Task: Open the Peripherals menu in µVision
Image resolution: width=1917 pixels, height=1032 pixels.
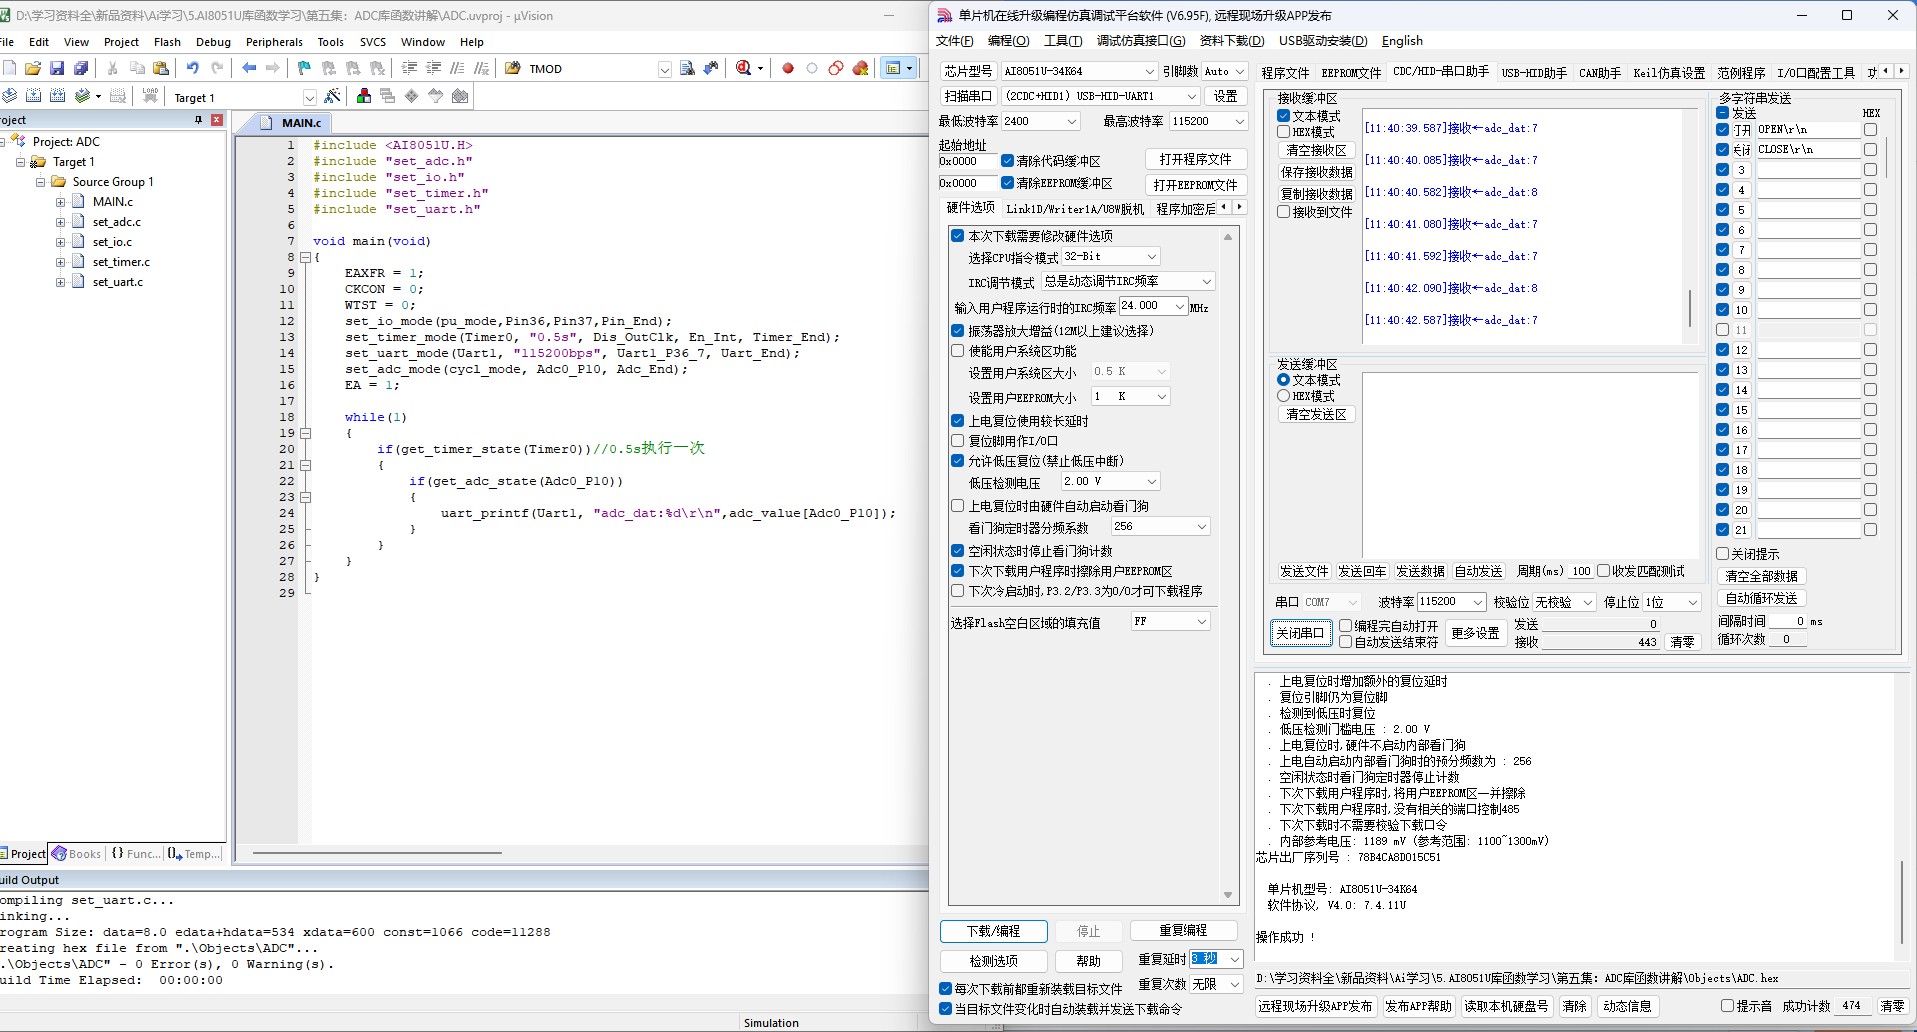Action: click(274, 42)
